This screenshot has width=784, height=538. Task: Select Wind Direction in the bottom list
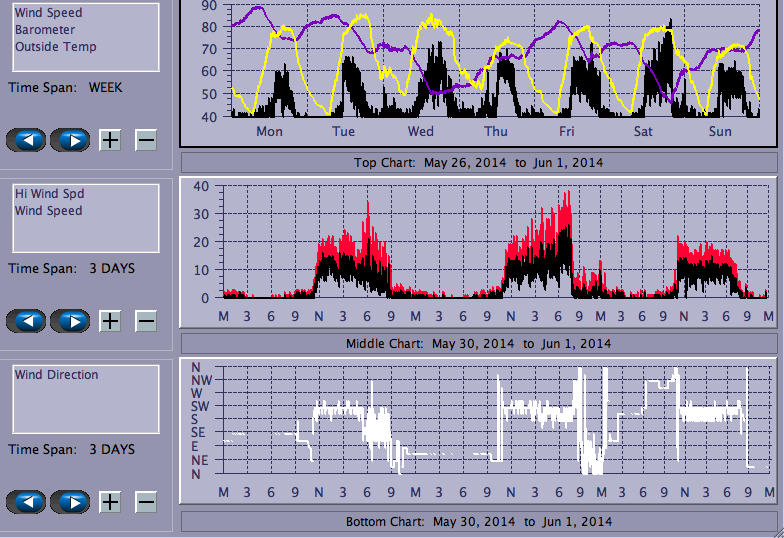click(56, 375)
